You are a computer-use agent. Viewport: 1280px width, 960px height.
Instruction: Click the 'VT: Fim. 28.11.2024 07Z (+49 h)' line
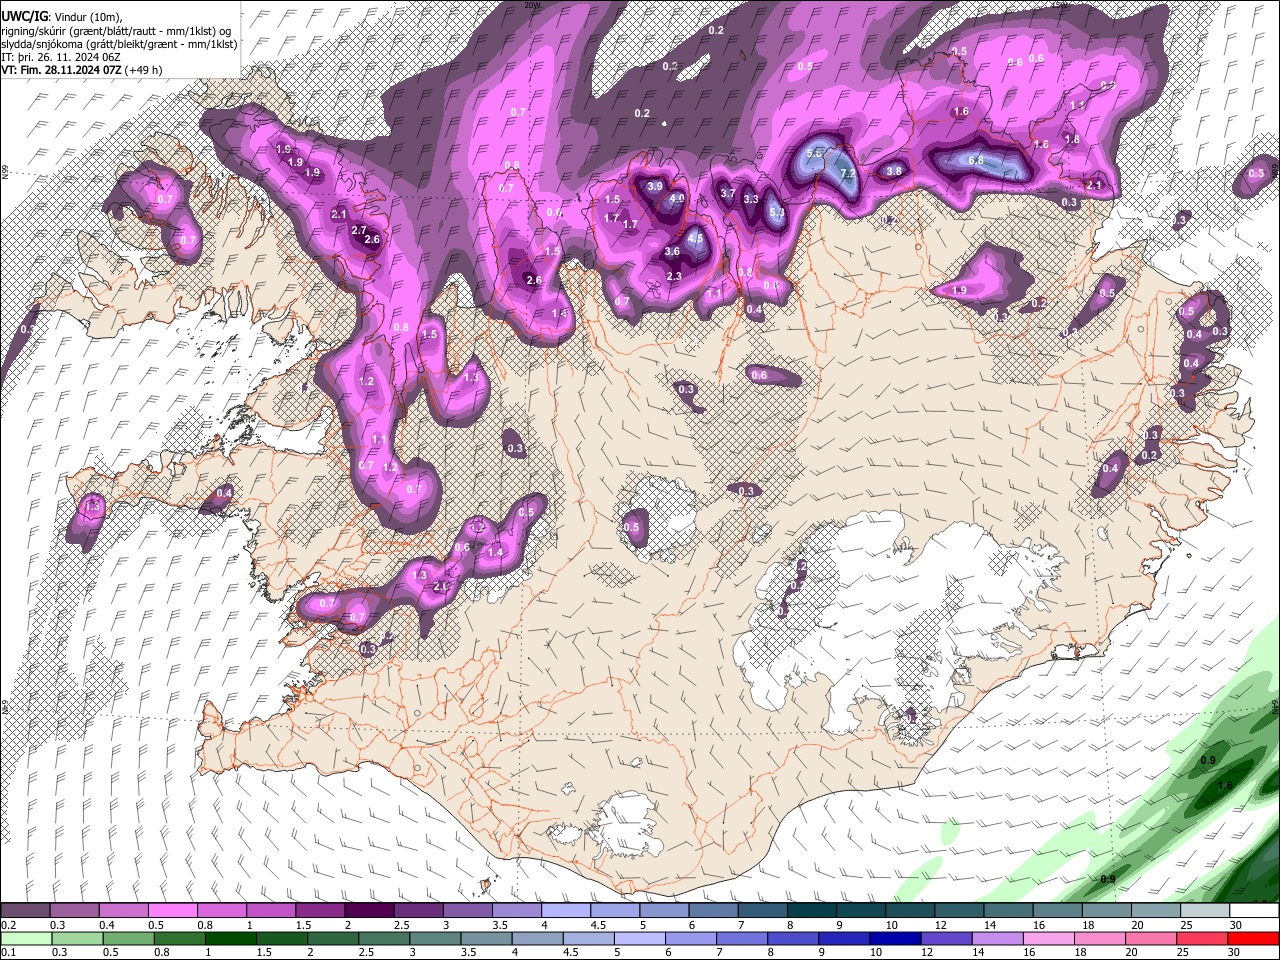(x=82, y=70)
